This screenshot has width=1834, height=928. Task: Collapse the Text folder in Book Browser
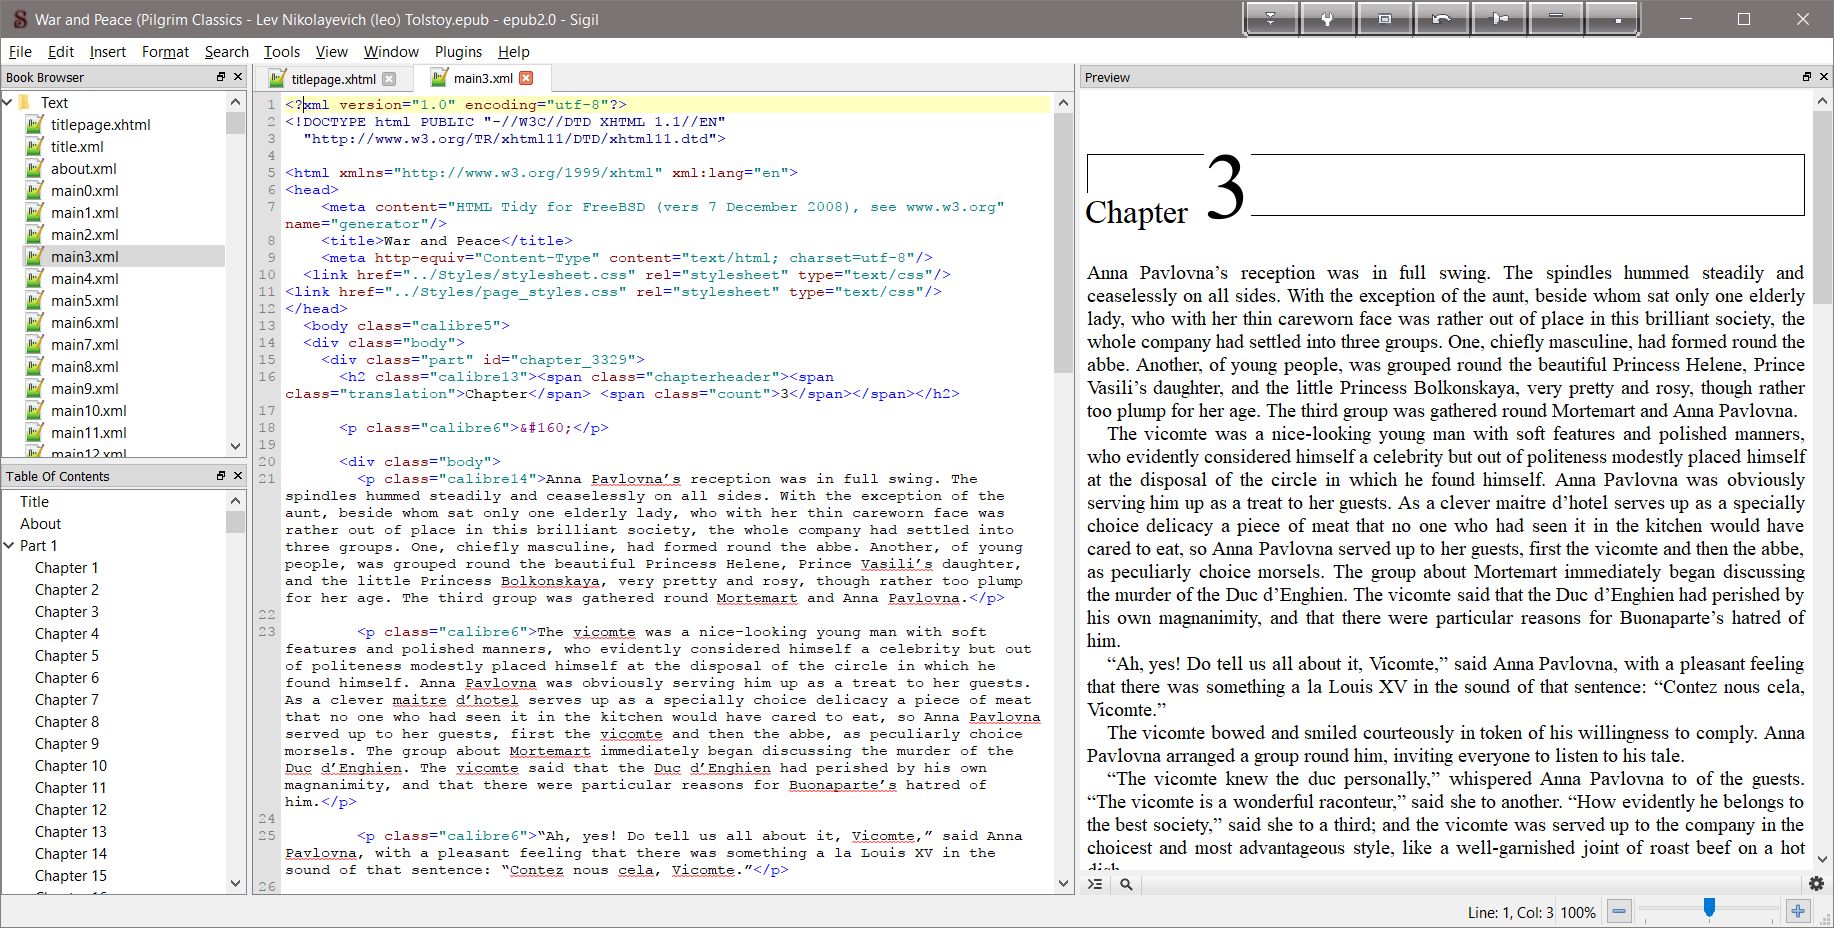coord(9,102)
